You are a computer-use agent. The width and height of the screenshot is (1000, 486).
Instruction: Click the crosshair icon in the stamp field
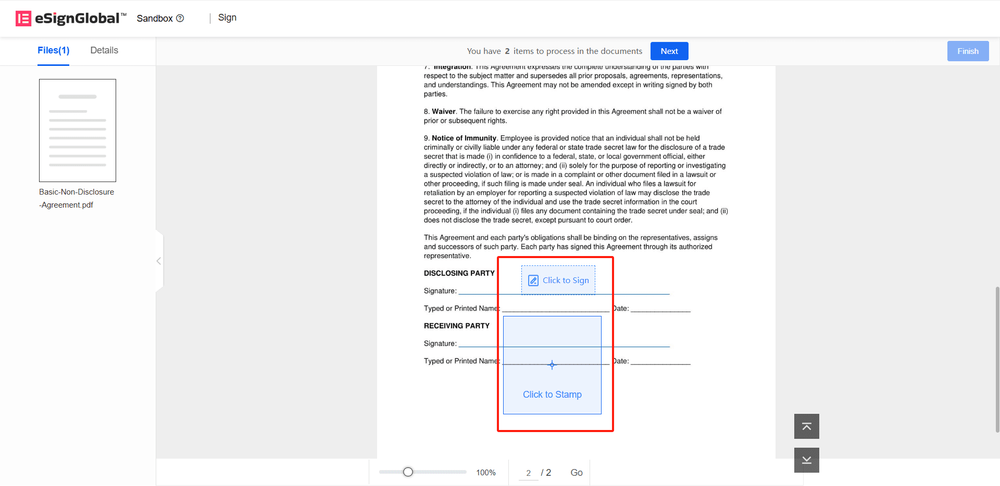[552, 365]
